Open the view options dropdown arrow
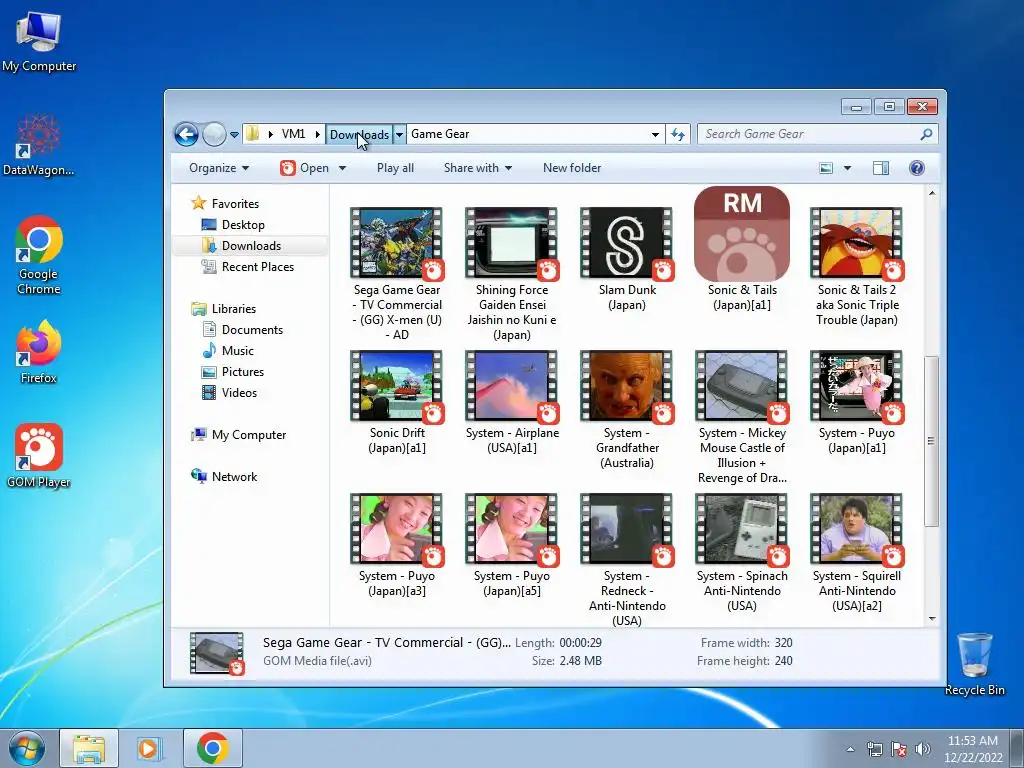 pyautogui.click(x=847, y=168)
